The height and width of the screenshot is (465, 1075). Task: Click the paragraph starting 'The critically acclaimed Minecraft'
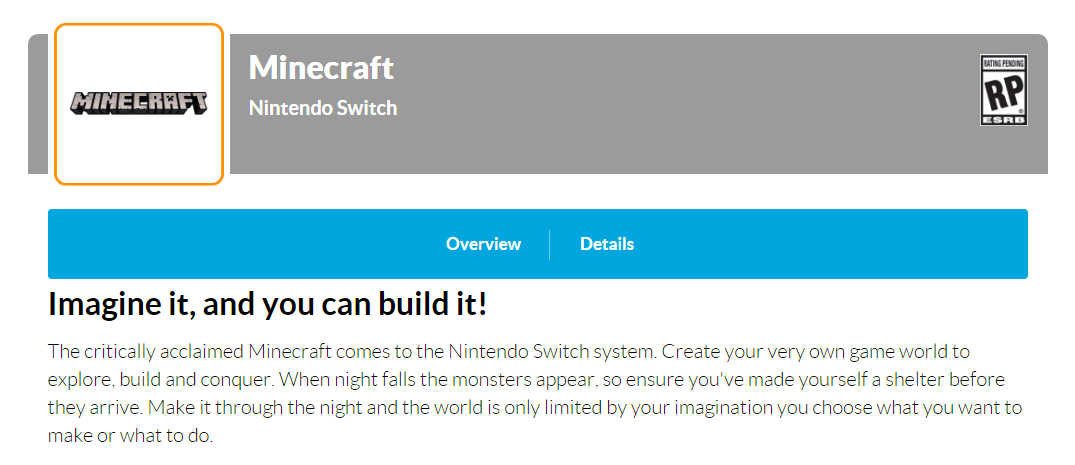pyautogui.click(x=535, y=394)
